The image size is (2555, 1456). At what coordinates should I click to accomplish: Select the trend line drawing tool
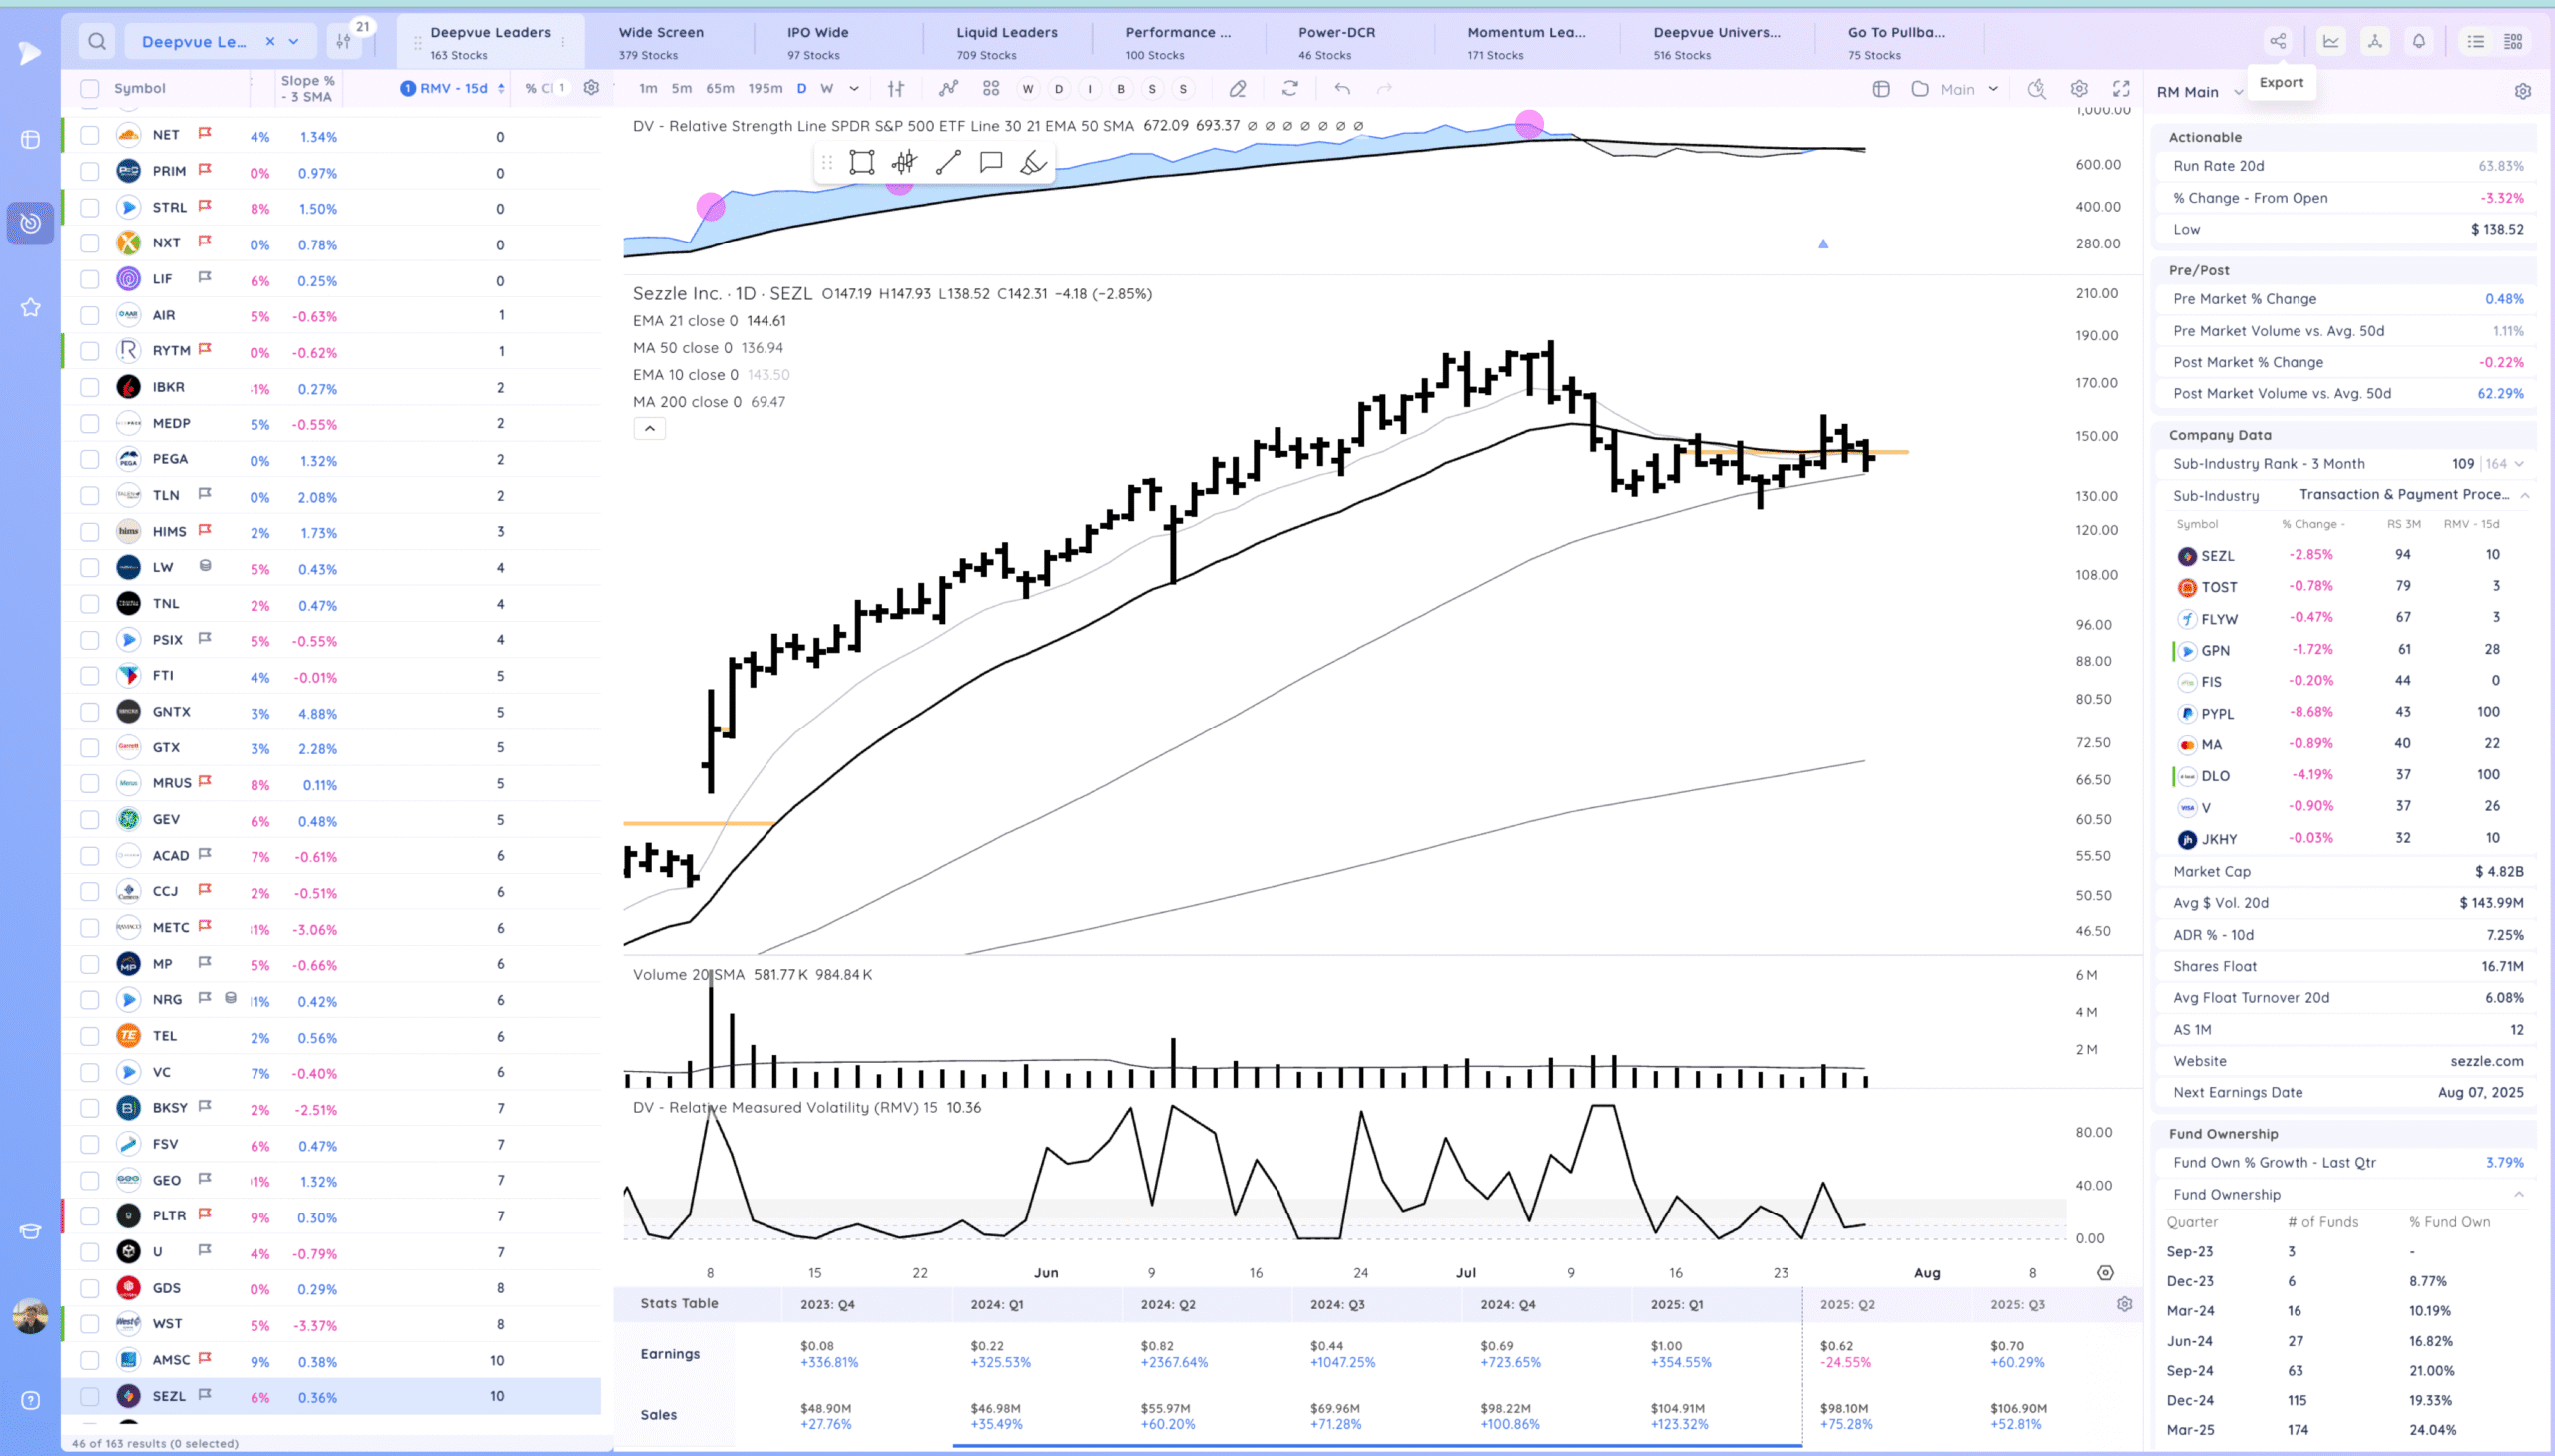coord(948,162)
